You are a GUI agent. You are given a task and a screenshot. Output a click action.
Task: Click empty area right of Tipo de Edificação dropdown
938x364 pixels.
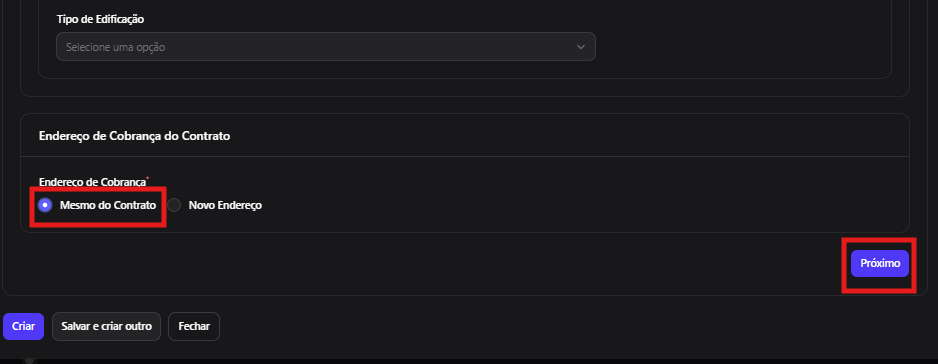742,47
